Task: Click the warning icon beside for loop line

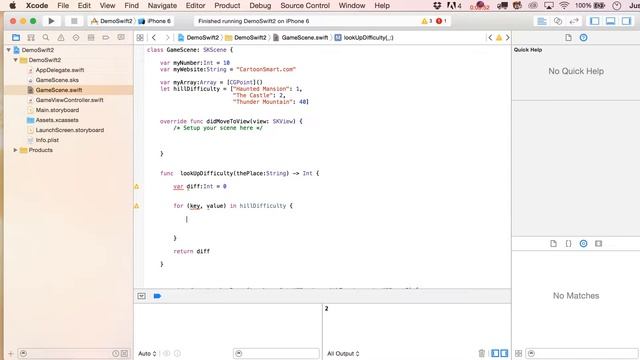Action: pyautogui.click(x=137, y=206)
